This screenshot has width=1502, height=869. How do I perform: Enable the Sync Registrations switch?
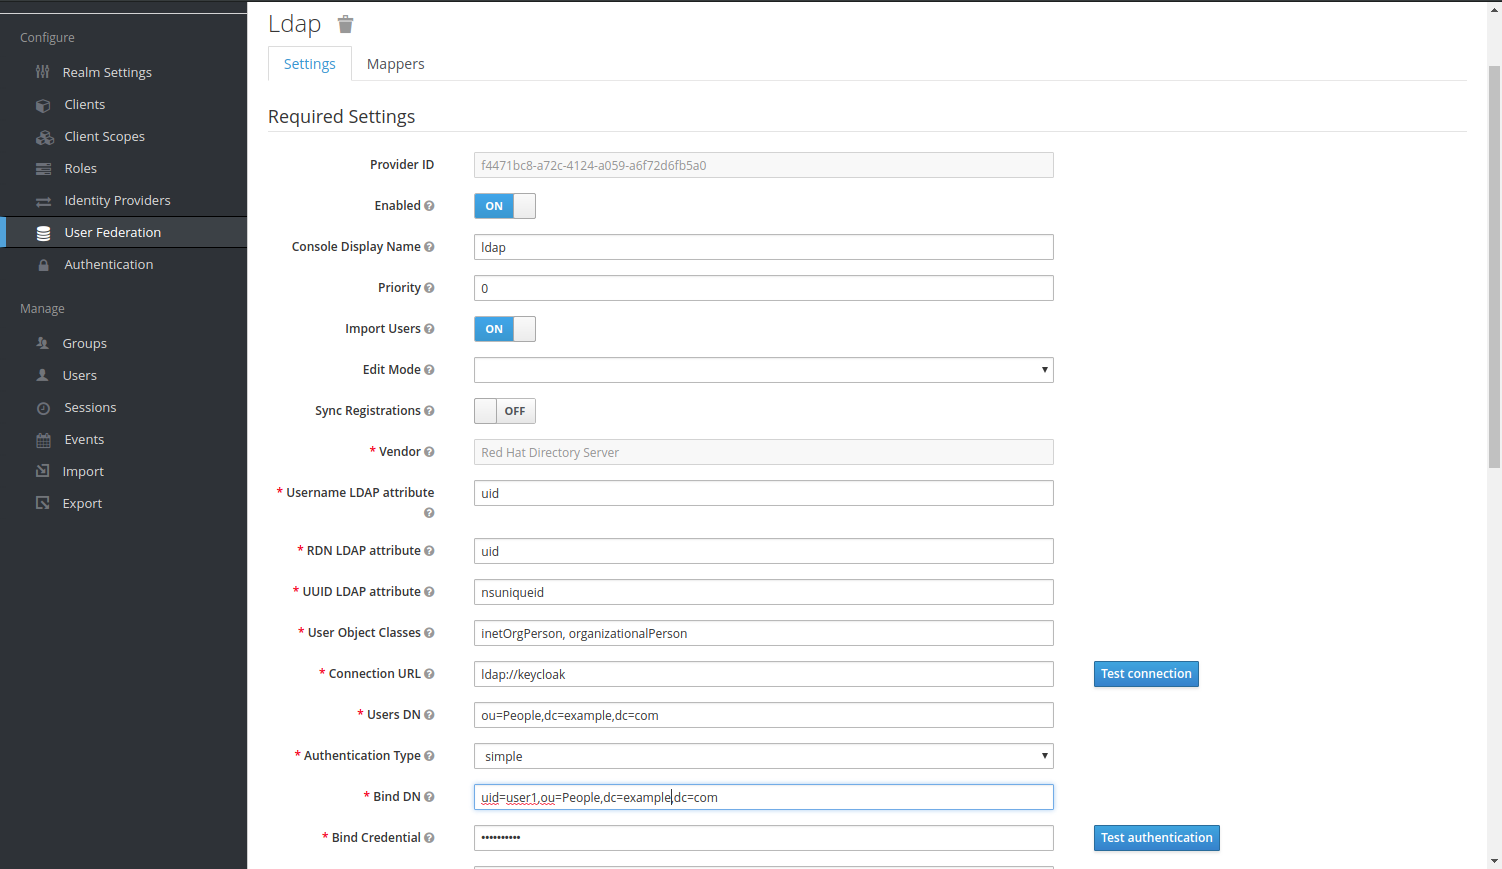[504, 411]
